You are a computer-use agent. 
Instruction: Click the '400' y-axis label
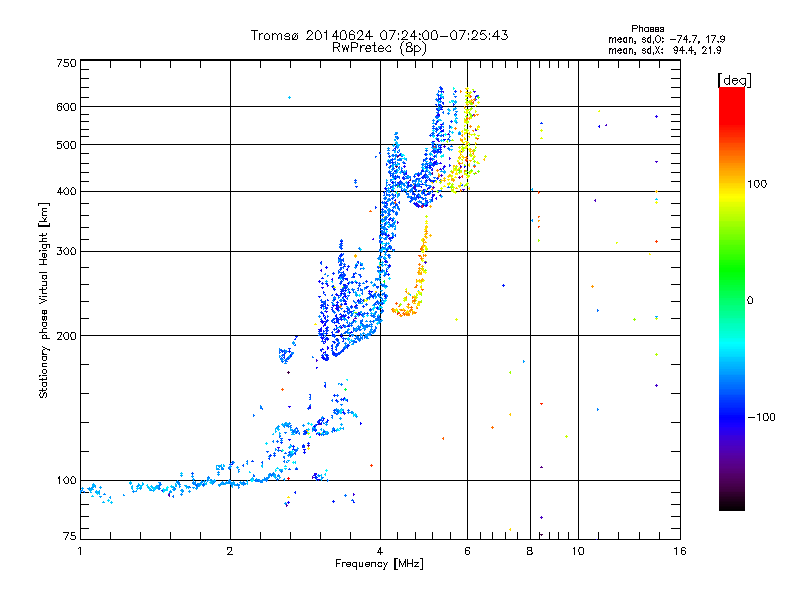point(67,192)
